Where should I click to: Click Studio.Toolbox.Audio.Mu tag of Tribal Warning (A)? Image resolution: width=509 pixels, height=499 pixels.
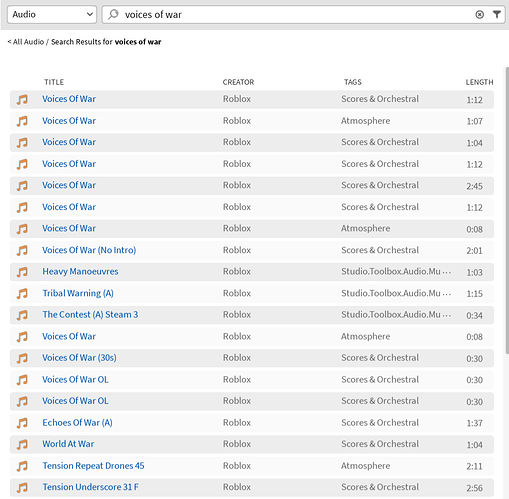[396, 293]
